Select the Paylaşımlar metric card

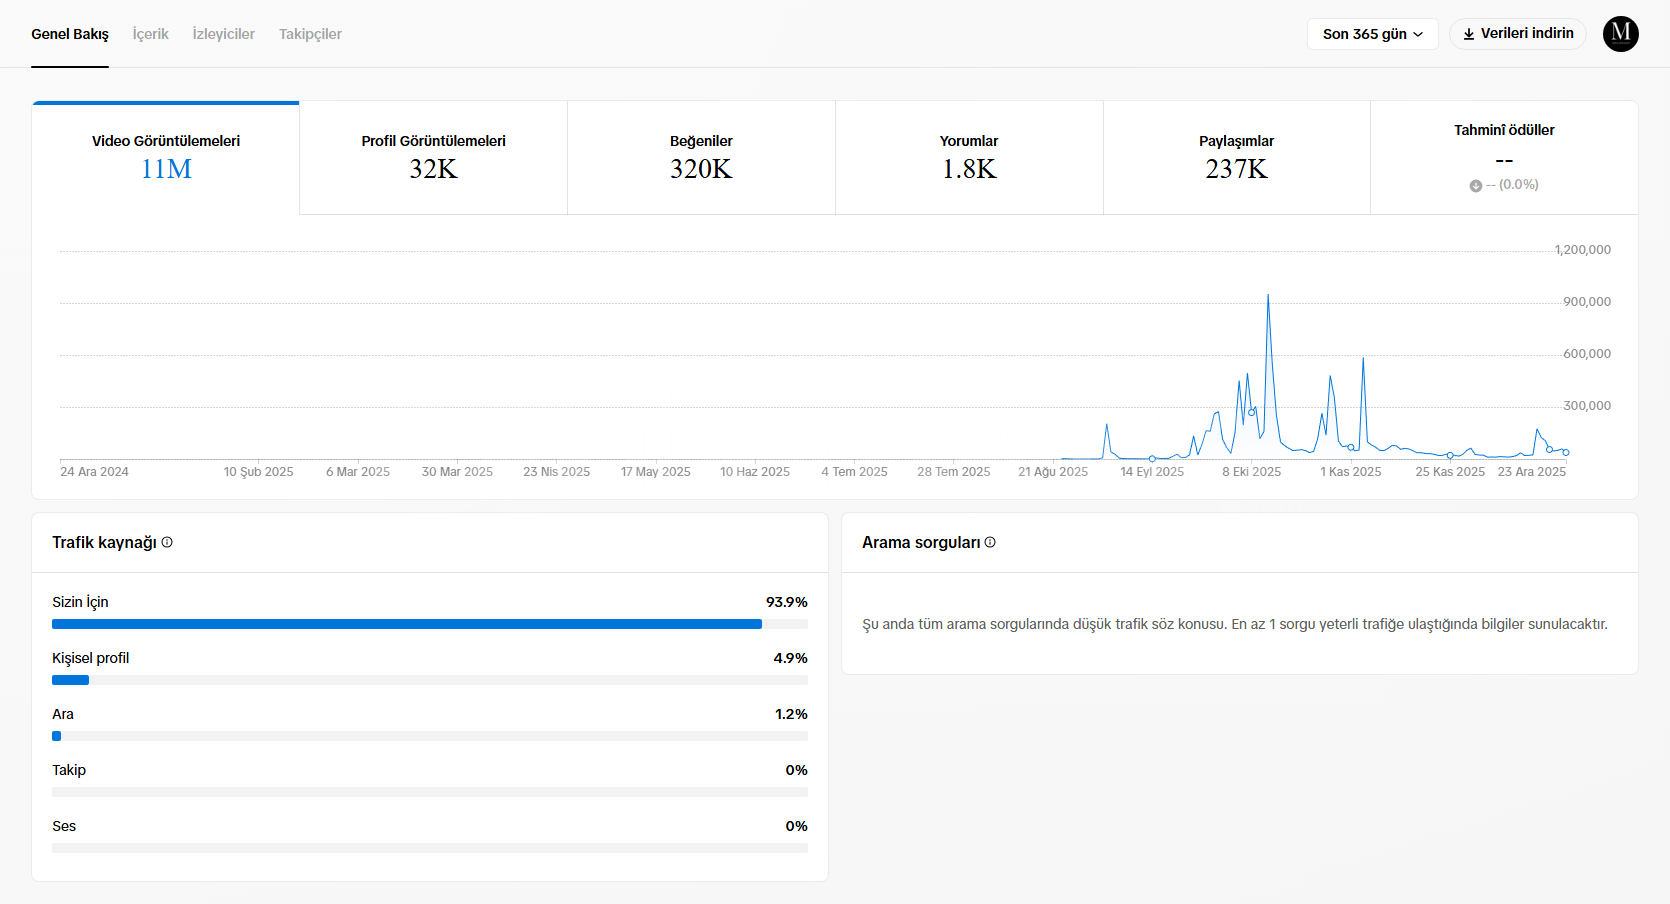(x=1236, y=157)
